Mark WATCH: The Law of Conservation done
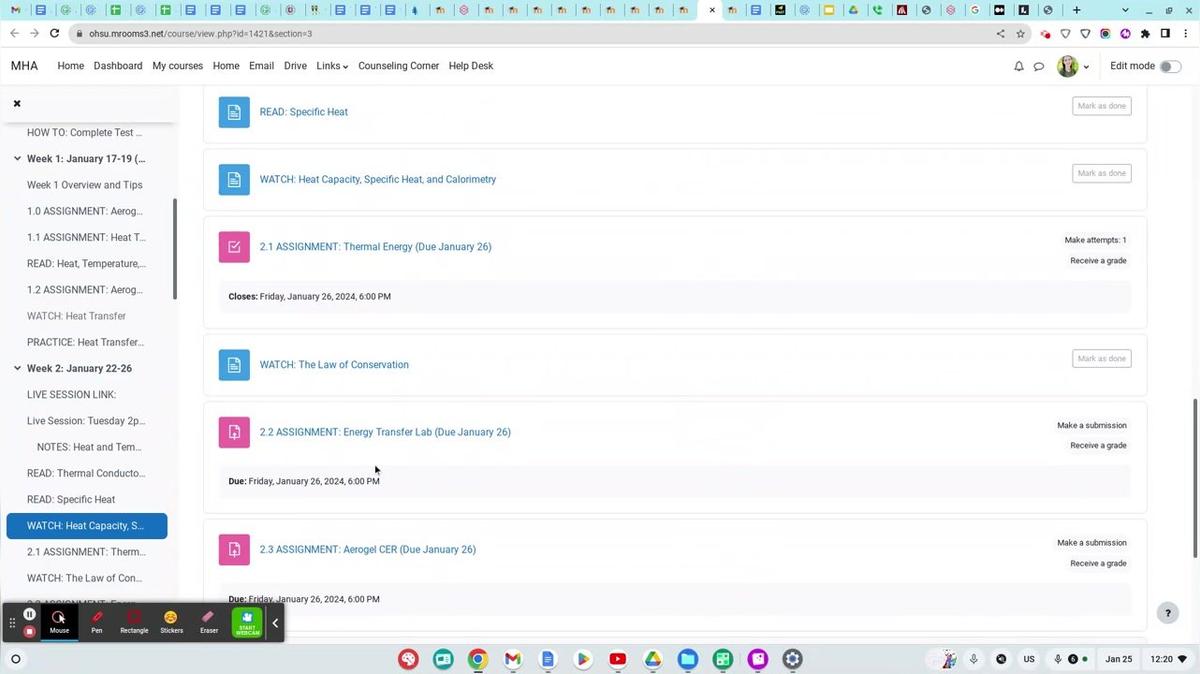Viewport: 1200px width, 674px height. pyautogui.click(x=1101, y=358)
